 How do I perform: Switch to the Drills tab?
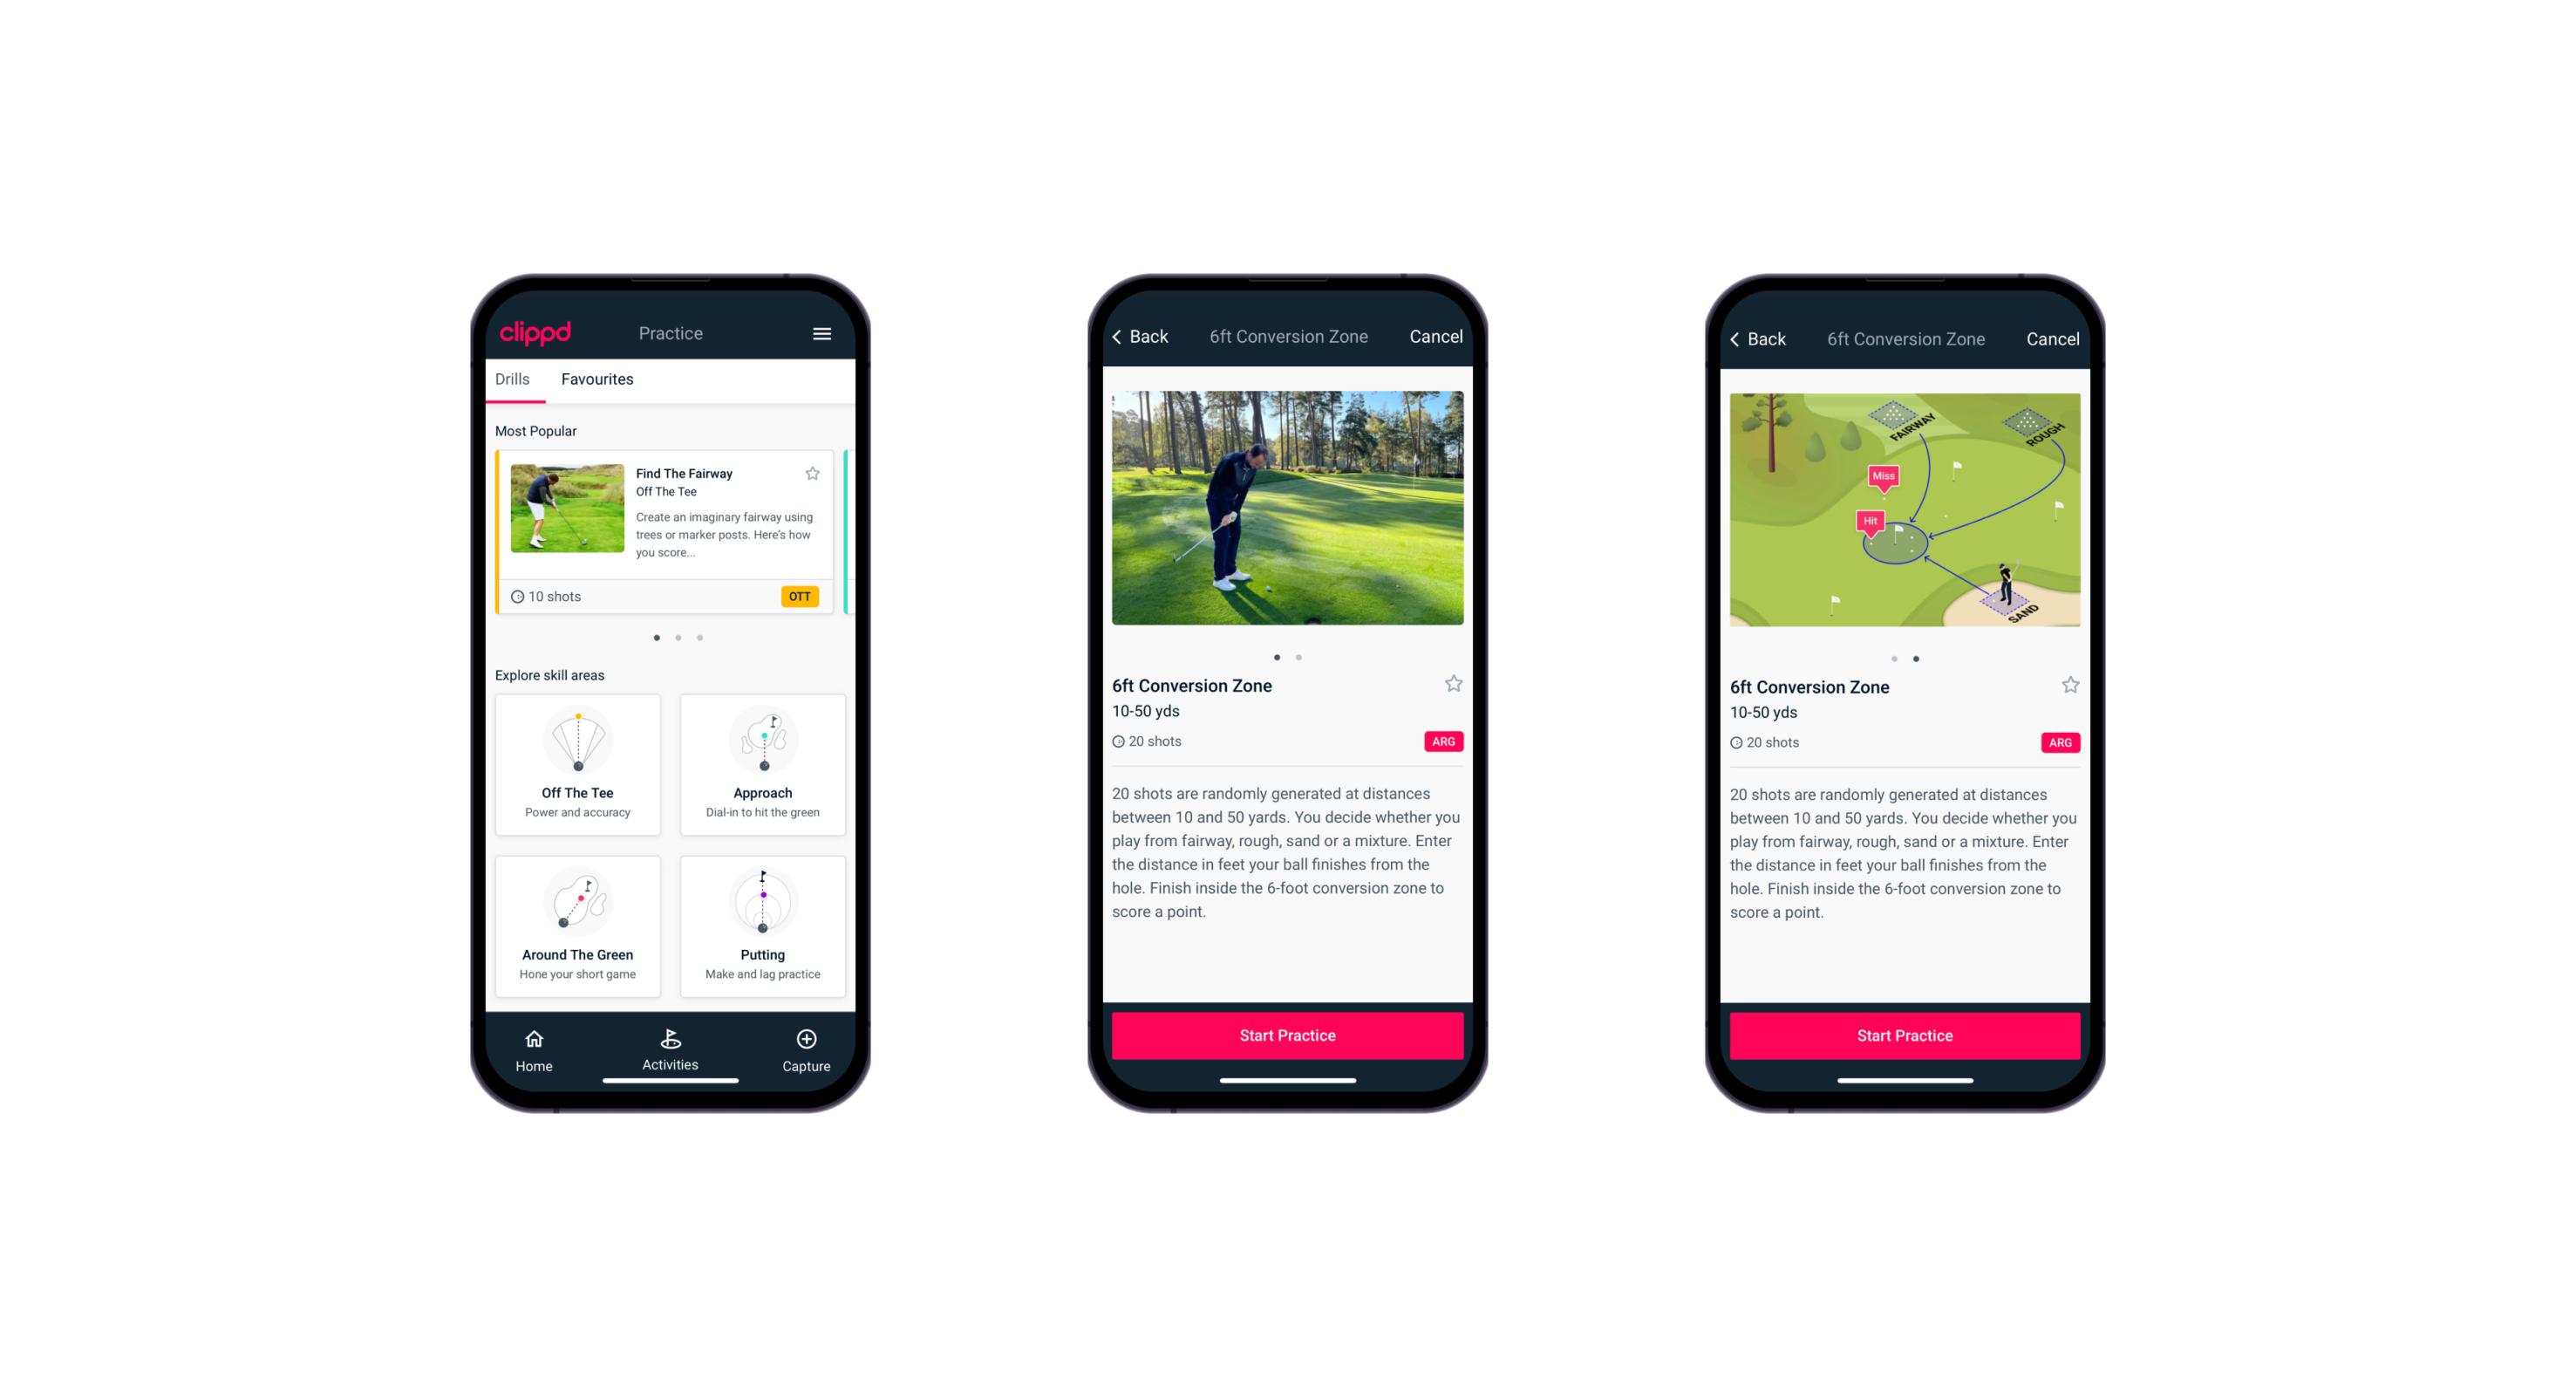pos(512,379)
